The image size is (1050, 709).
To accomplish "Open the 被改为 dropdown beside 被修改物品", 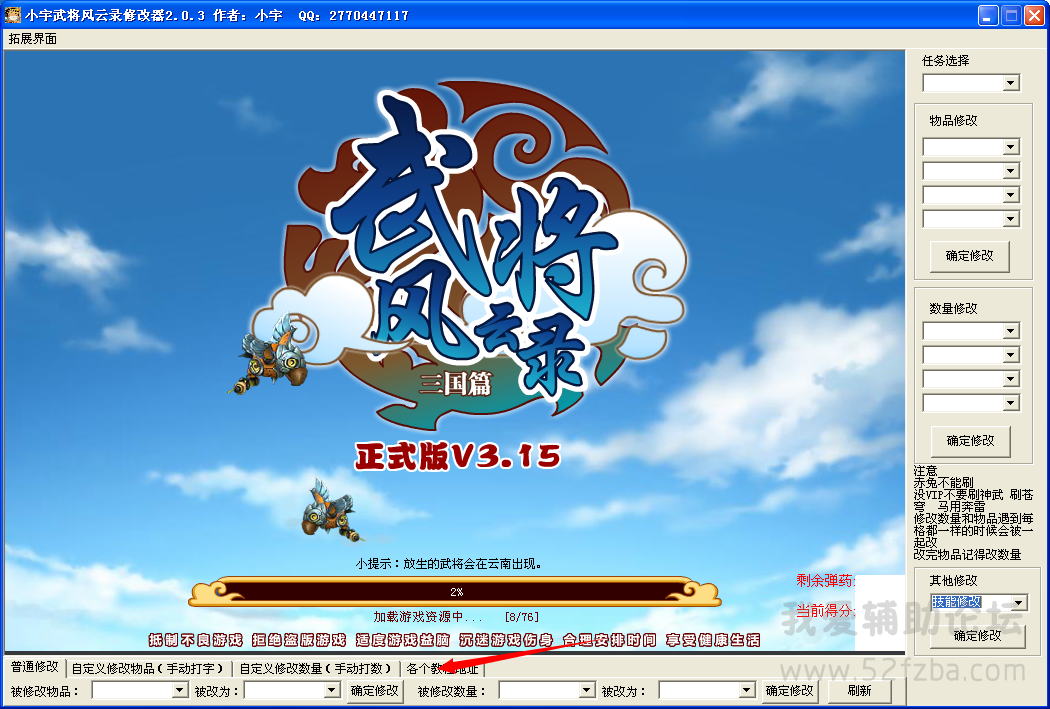I will pos(332,690).
